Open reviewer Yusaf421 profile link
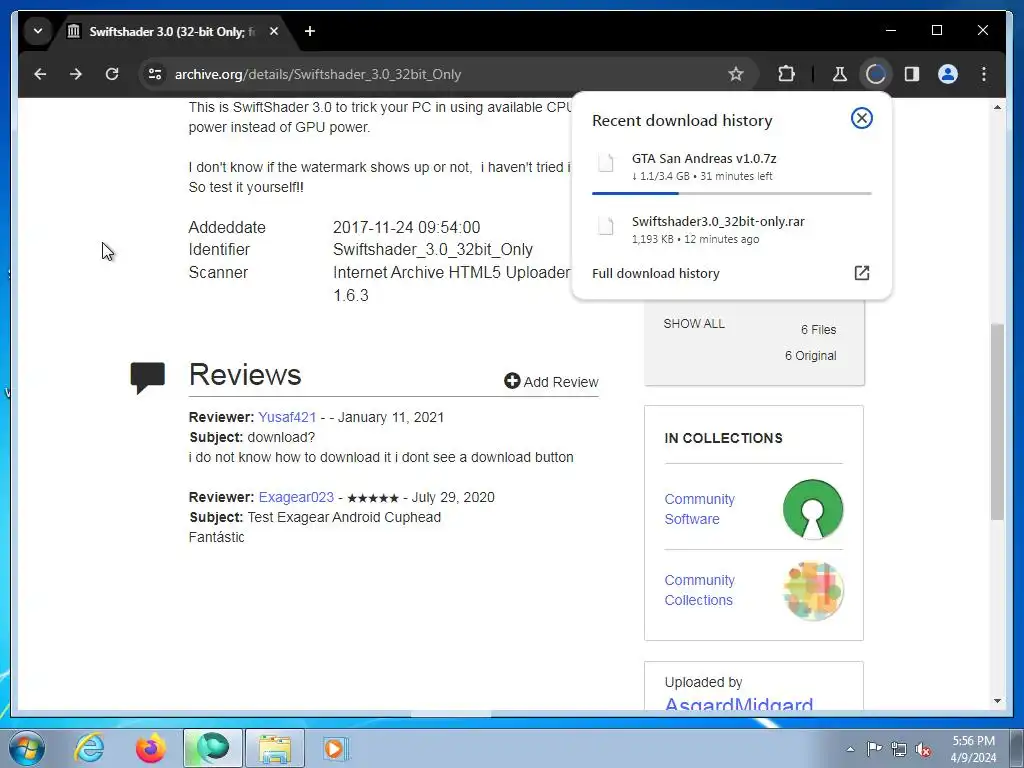Viewport: 1024px width, 768px height. tap(287, 417)
